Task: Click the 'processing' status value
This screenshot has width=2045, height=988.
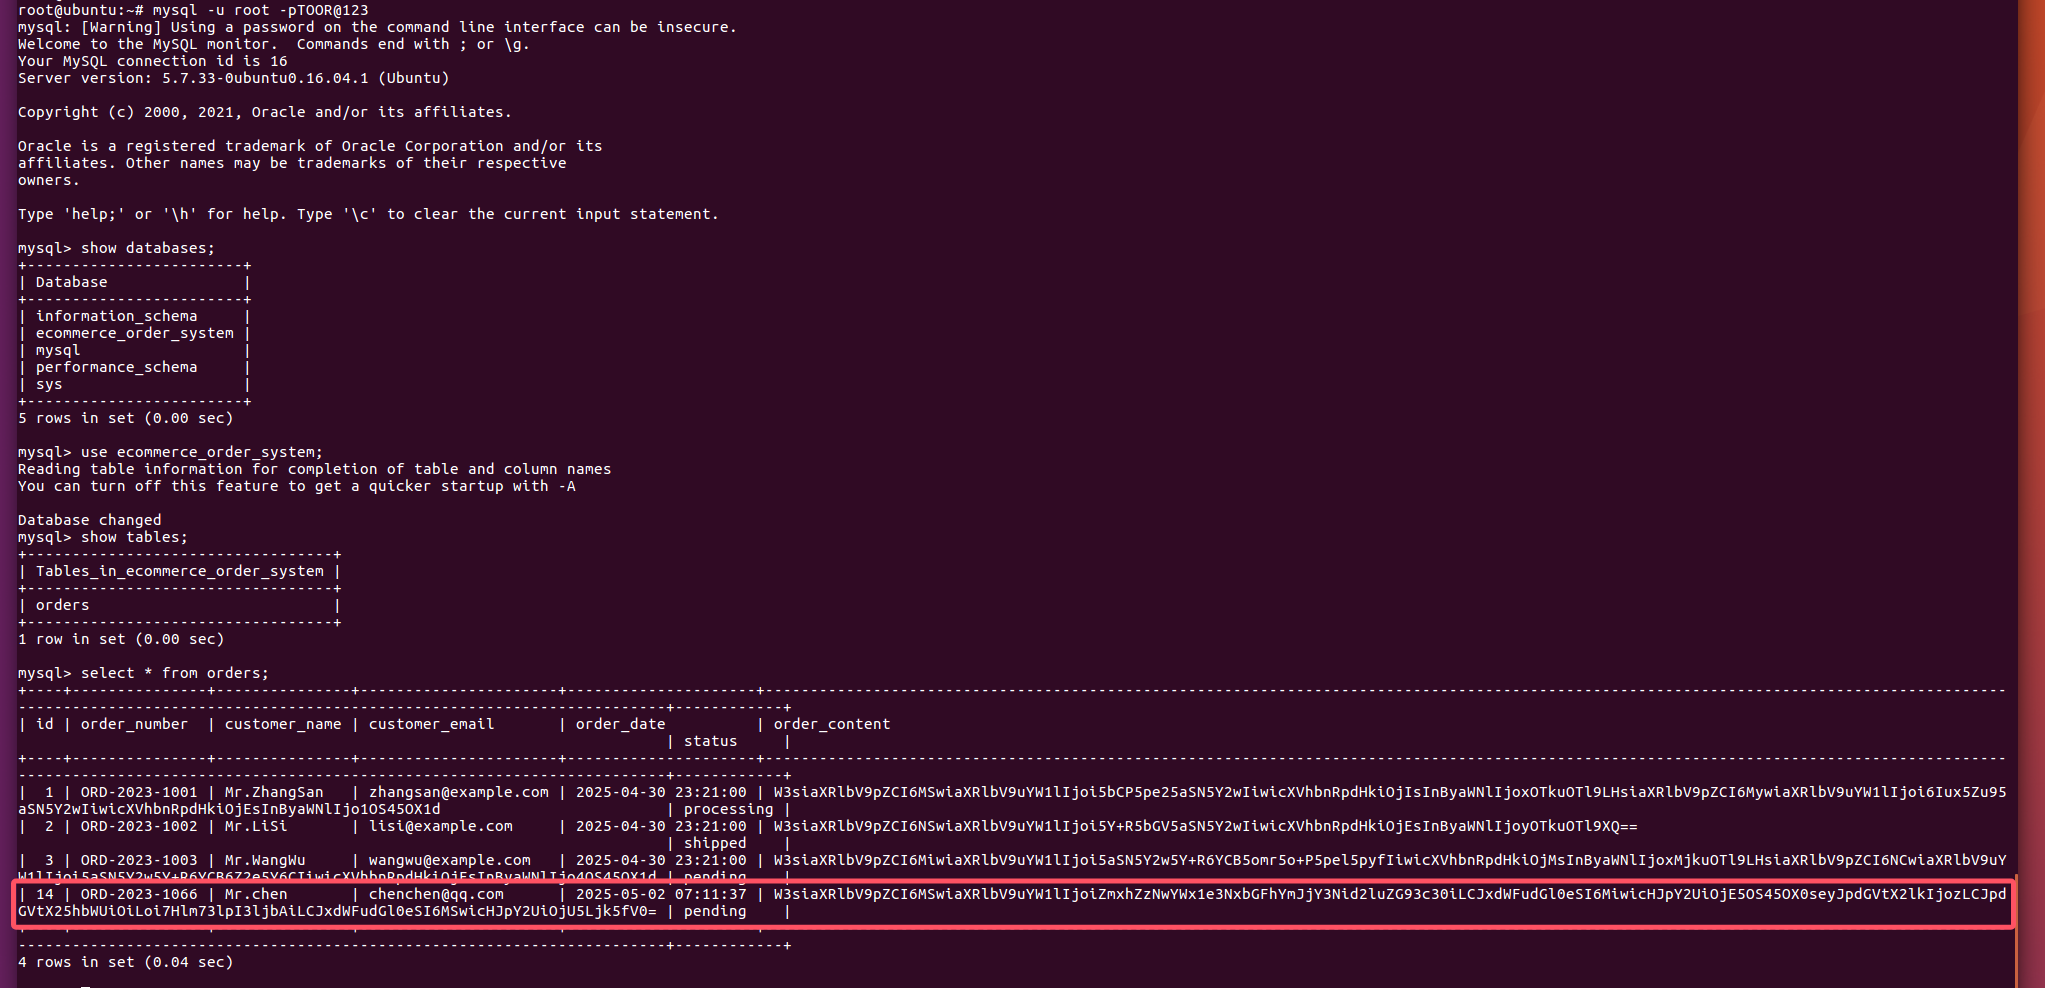Action: point(728,809)
